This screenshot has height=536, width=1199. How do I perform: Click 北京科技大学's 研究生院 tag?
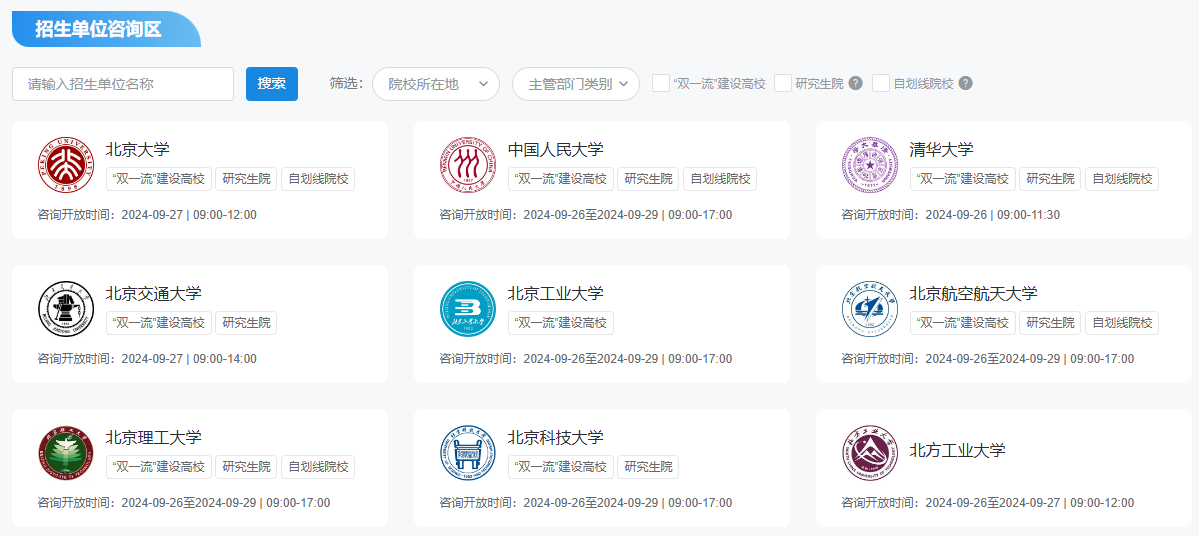(648, 466)
